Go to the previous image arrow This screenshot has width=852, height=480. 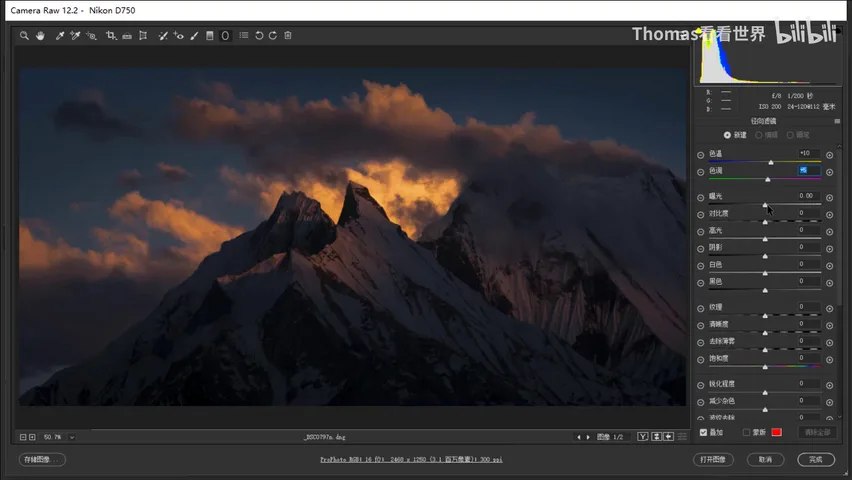[579, 437]
